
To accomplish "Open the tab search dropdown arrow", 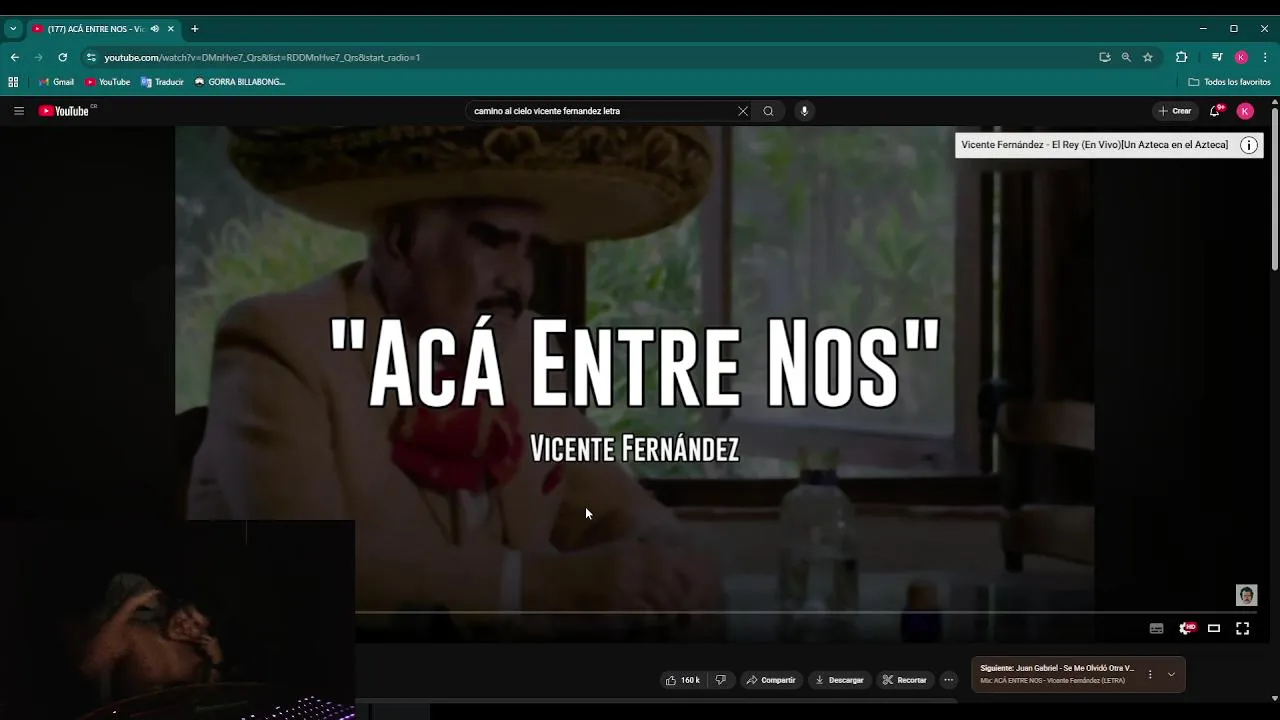I will pos(13,28).
